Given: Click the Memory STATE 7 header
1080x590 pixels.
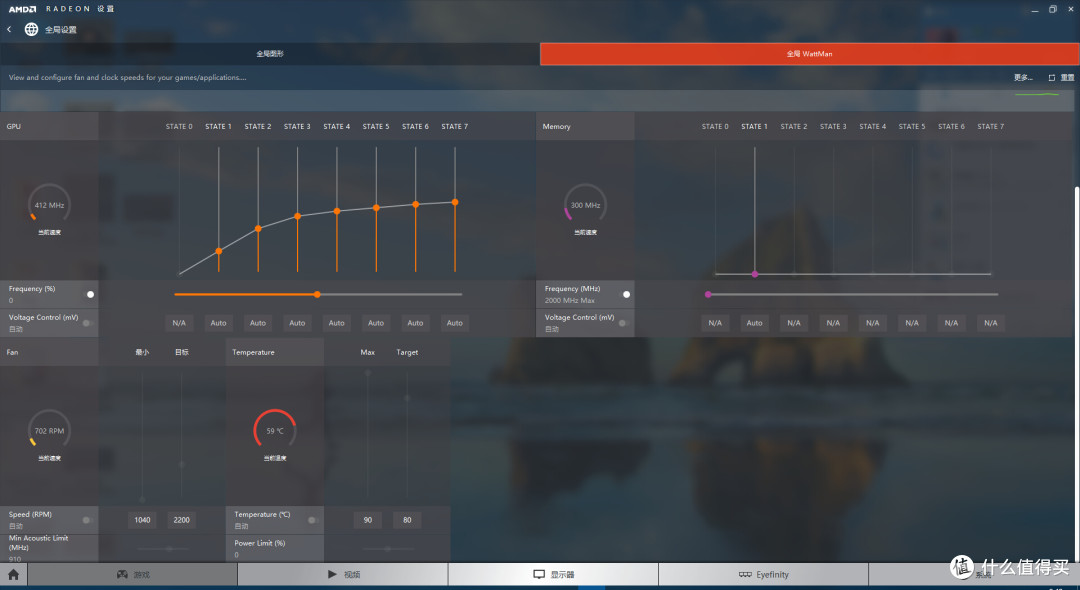Looking at the screenshot, I should coord(990,126).
